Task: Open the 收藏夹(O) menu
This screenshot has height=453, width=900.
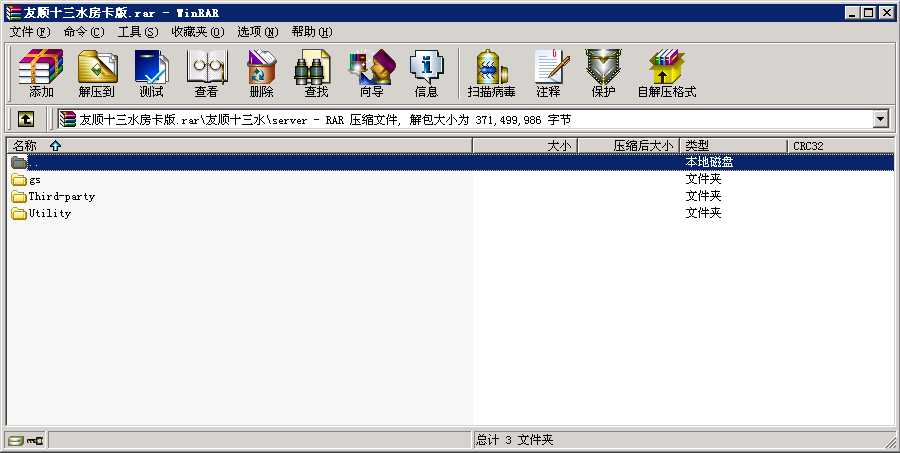Action: tap(198, 32)
